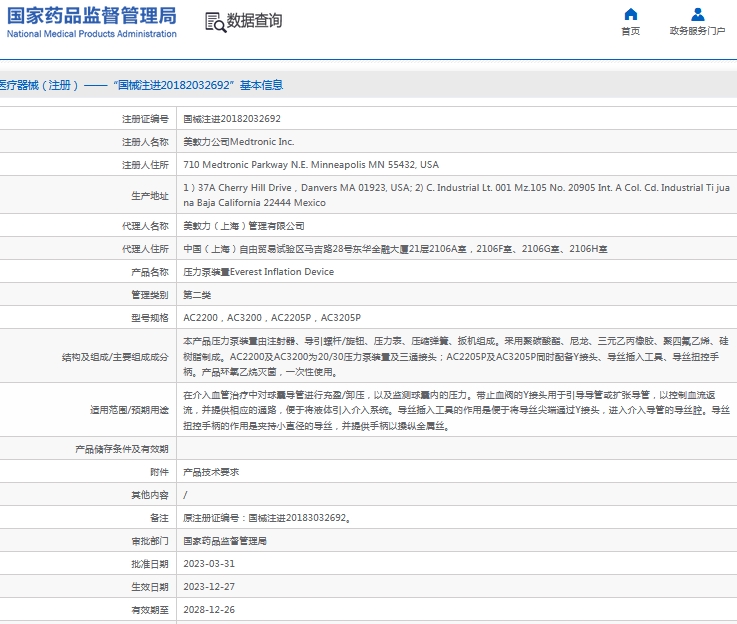The width and height of the screenshot is (737, 624).
Task: Click the 产品技术要求 attachment value
Action: point(211,472)
